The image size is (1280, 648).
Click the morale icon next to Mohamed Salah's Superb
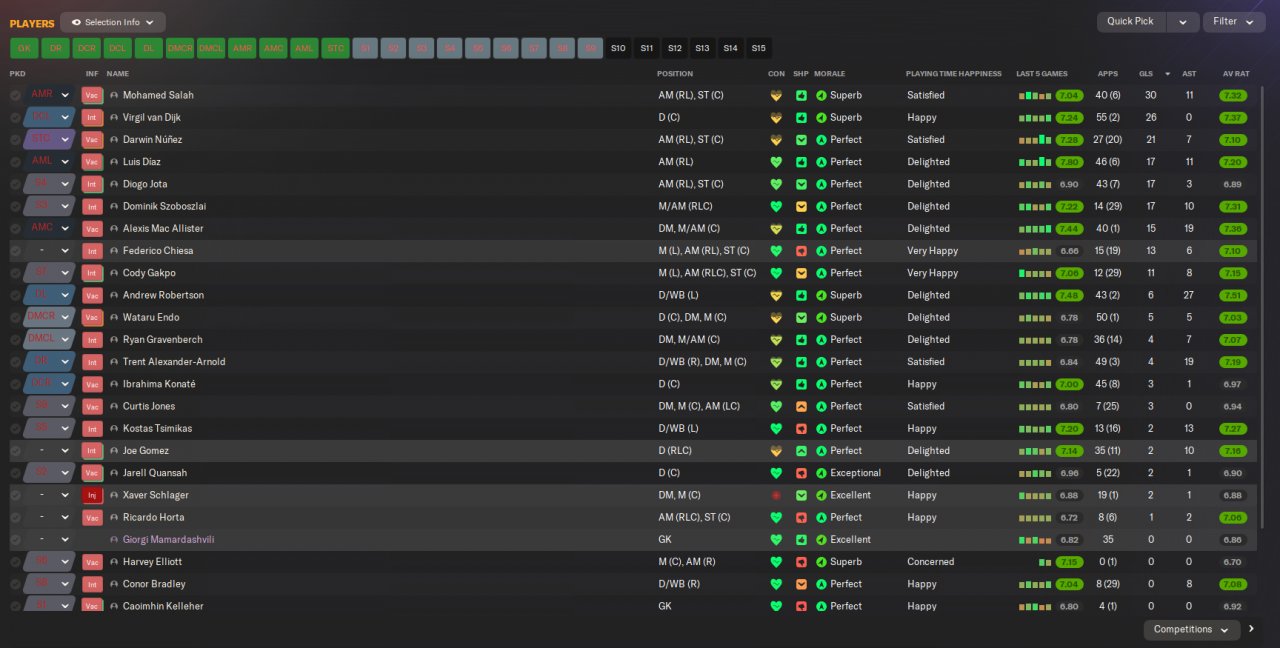pos(821,95)
